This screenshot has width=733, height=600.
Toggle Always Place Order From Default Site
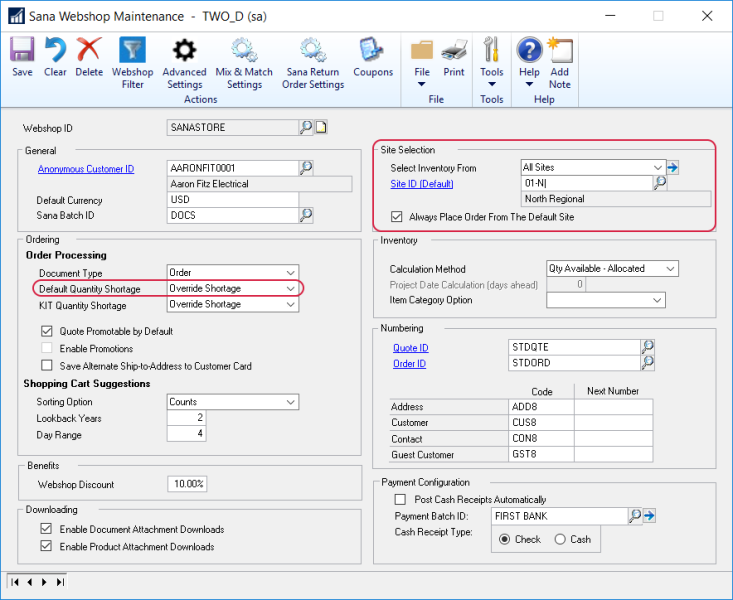coord(396,217)
